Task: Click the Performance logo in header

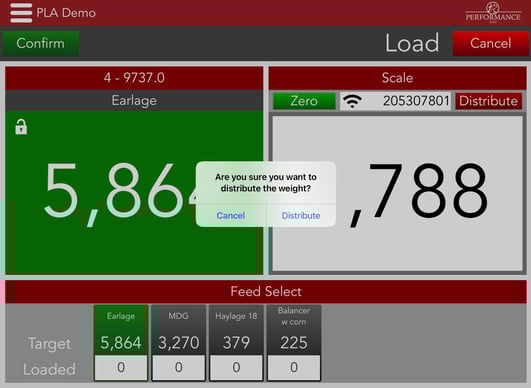Action: pos(493,13)
